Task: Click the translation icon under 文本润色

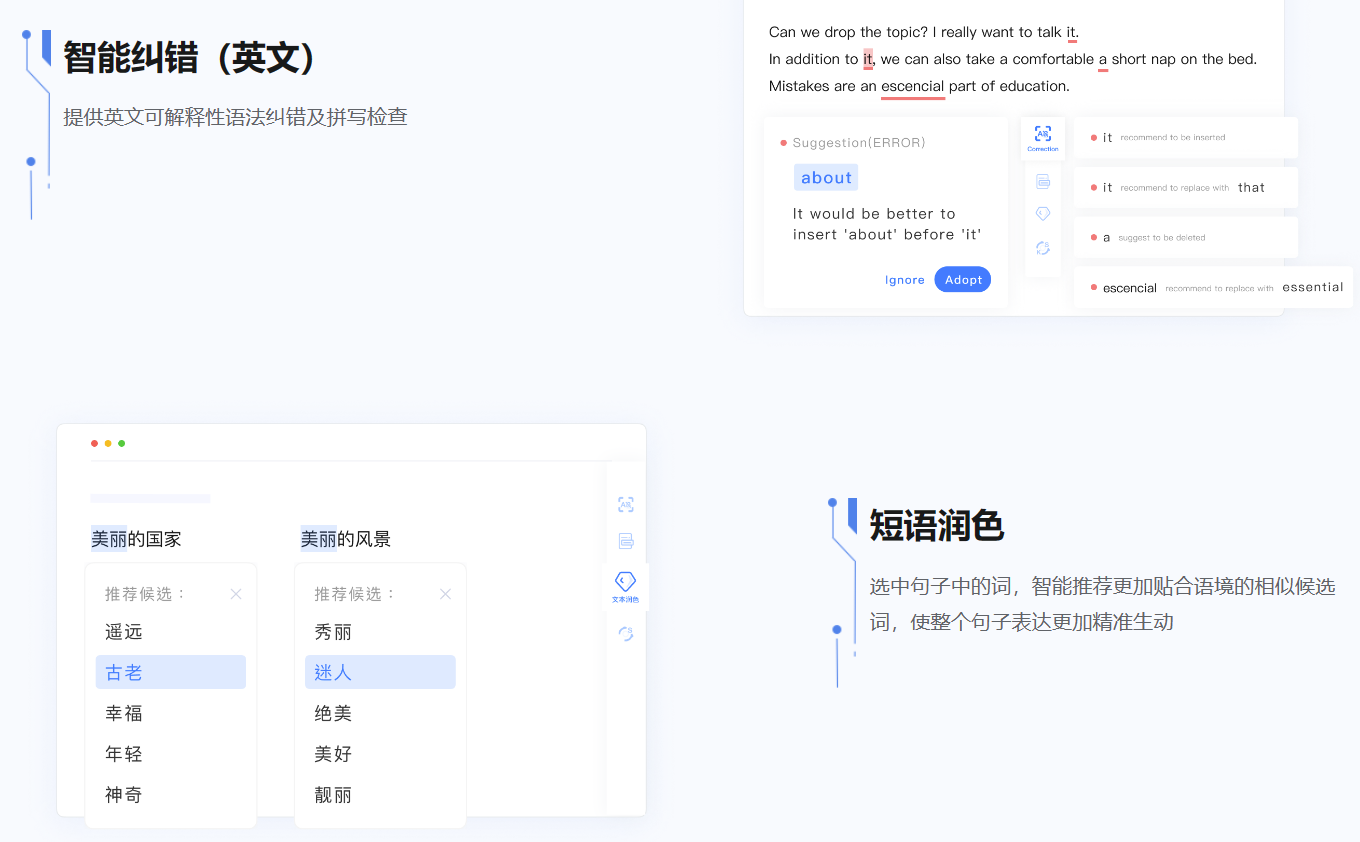Action: click(x=626, y=633)
